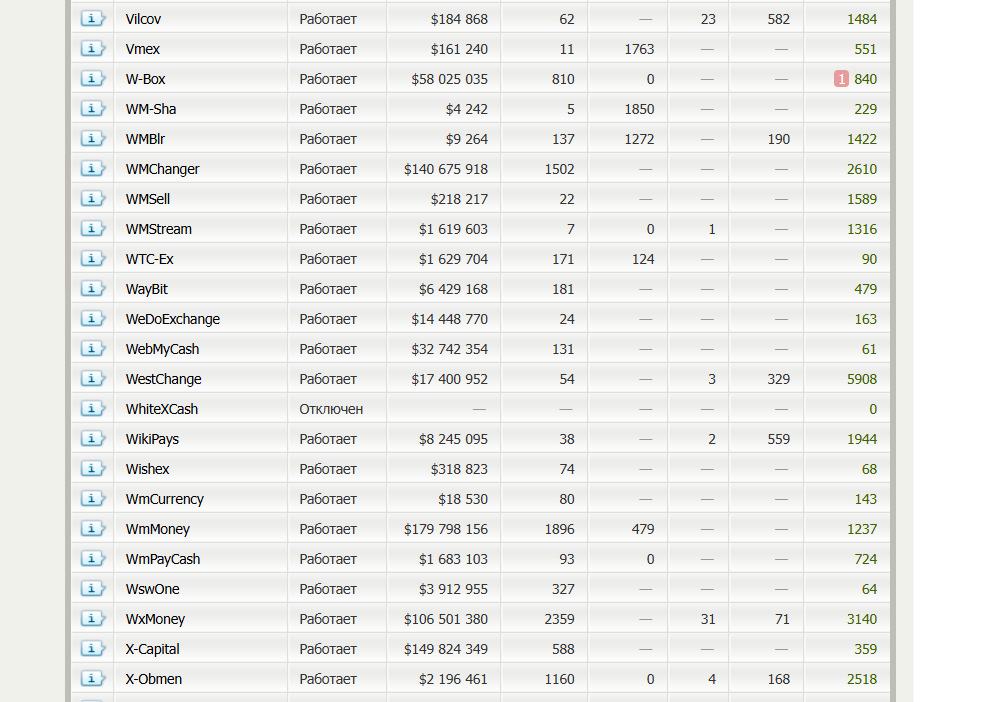Open info icon for WayBit
The image size is (982, 702).
pyautogui.click(x=92, y=289)
